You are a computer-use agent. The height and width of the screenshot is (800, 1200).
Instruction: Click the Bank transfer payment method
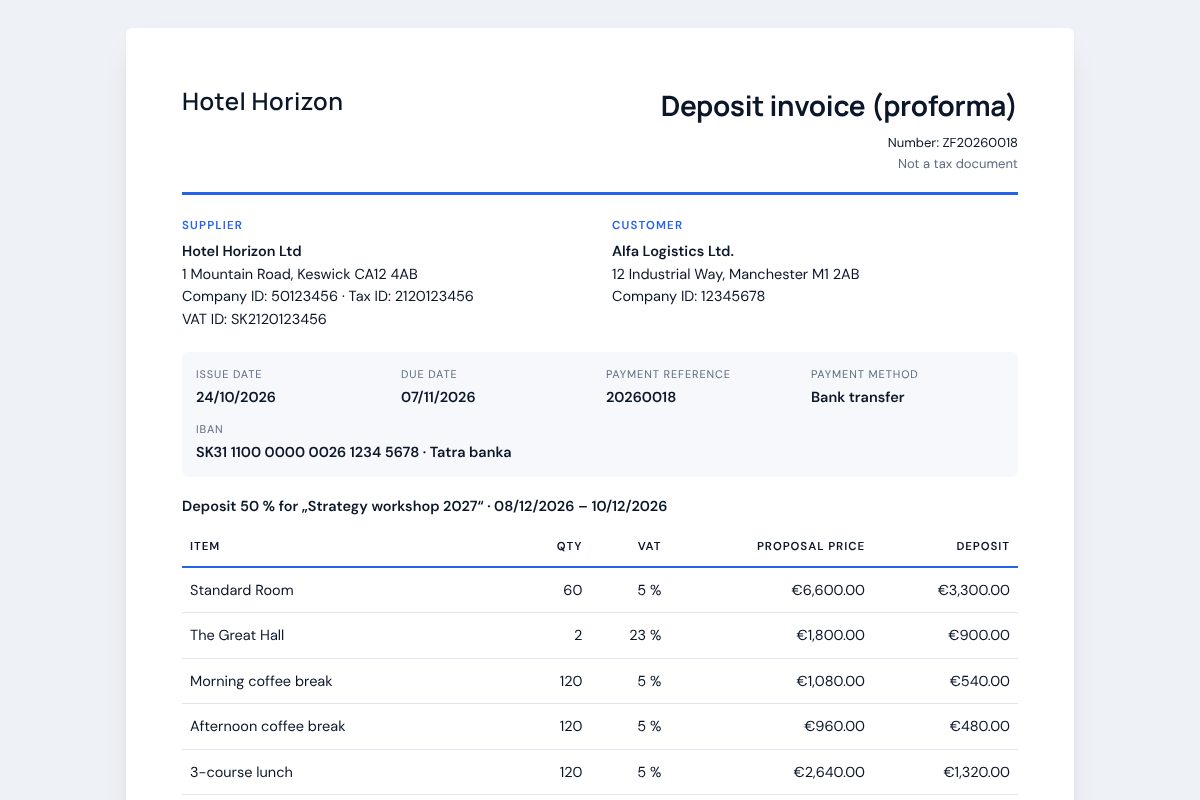tap(858, 397)
